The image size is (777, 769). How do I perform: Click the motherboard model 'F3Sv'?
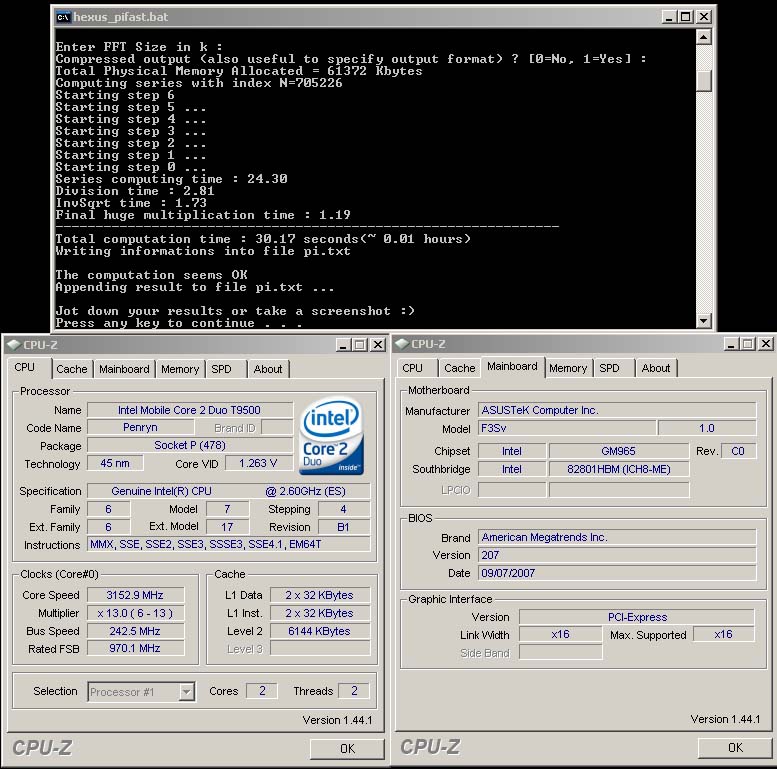tap(567, 428)
